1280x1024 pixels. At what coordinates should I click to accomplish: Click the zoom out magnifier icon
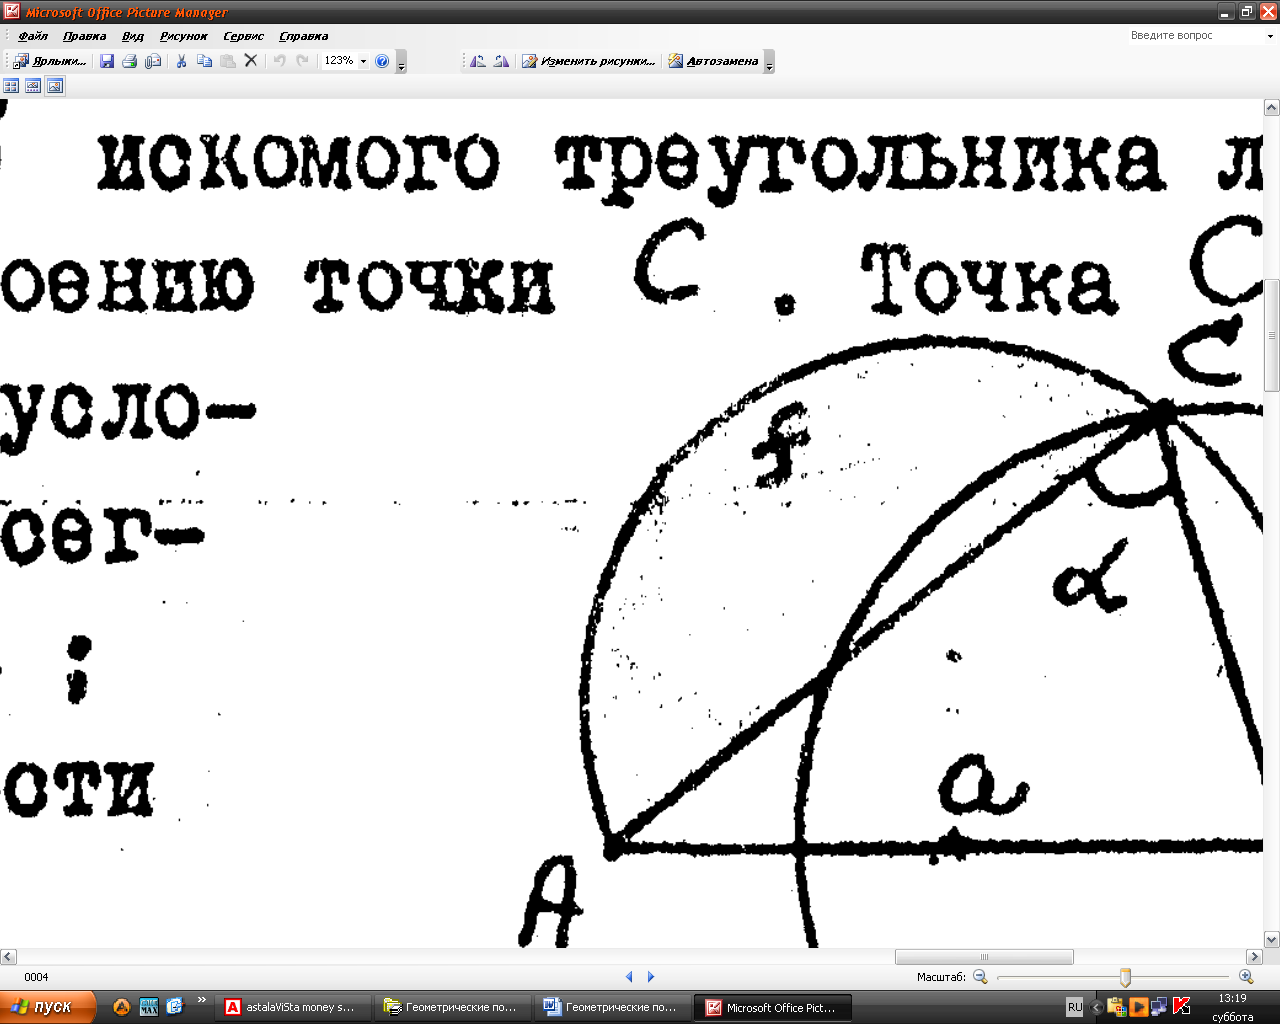pos(980,977)
